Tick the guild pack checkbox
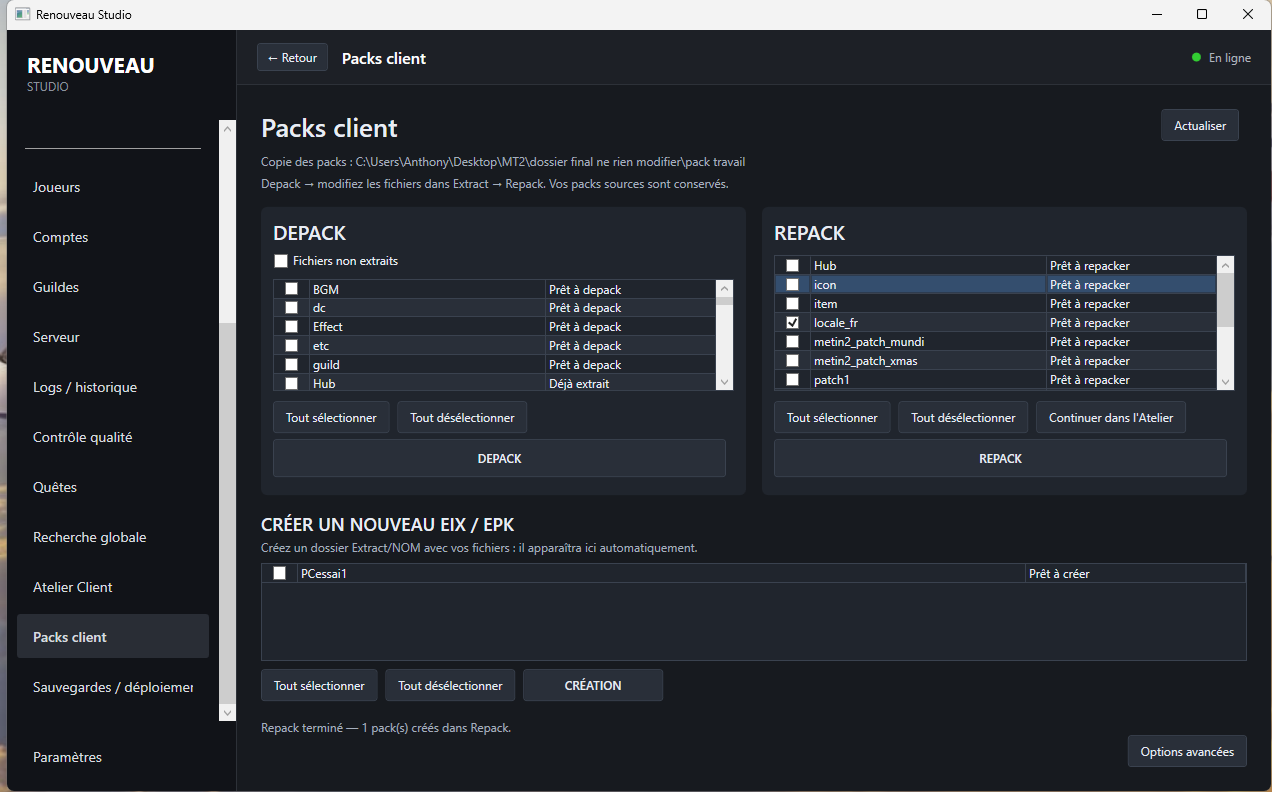This screenshot has height=792, width=1272. point(292,365)
